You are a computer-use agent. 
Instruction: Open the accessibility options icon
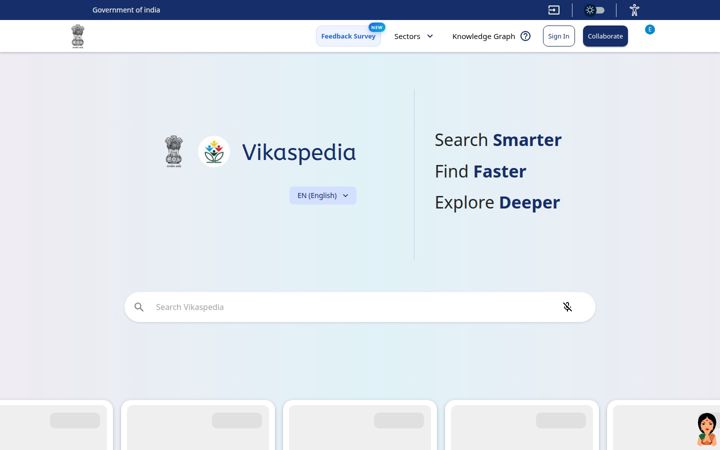coord(634,10)
